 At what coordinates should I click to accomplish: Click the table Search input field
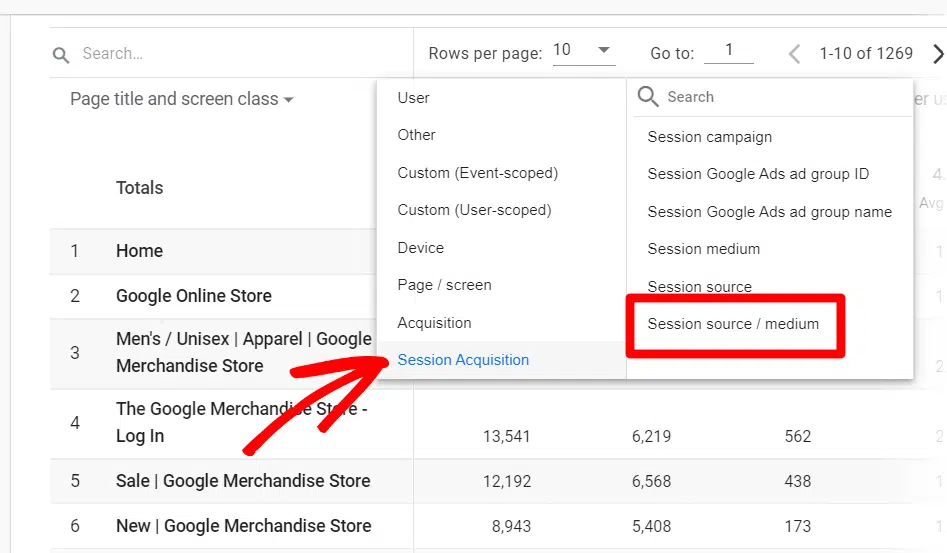240,54
